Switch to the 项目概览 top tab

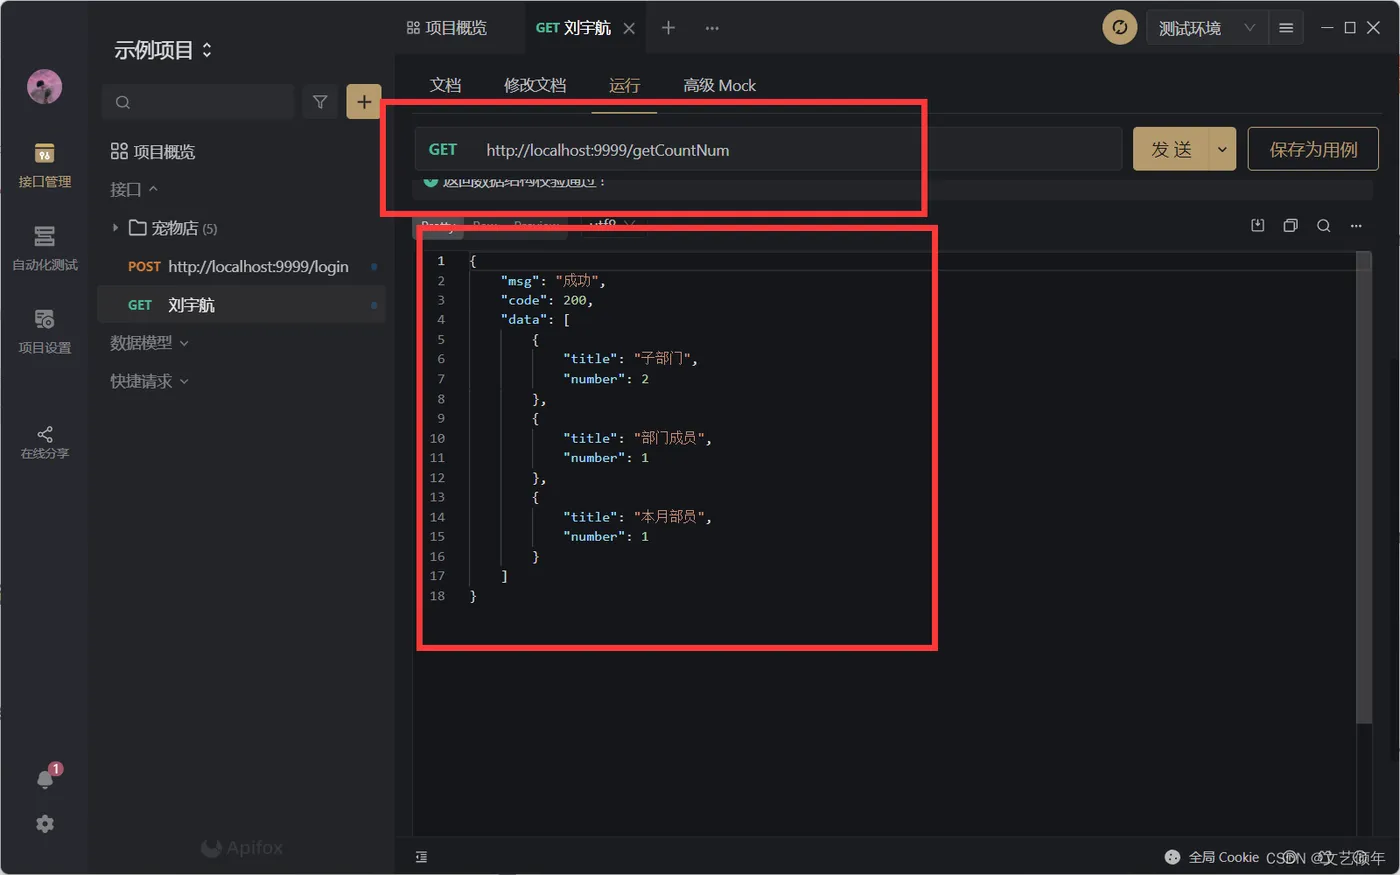point(447,28)
